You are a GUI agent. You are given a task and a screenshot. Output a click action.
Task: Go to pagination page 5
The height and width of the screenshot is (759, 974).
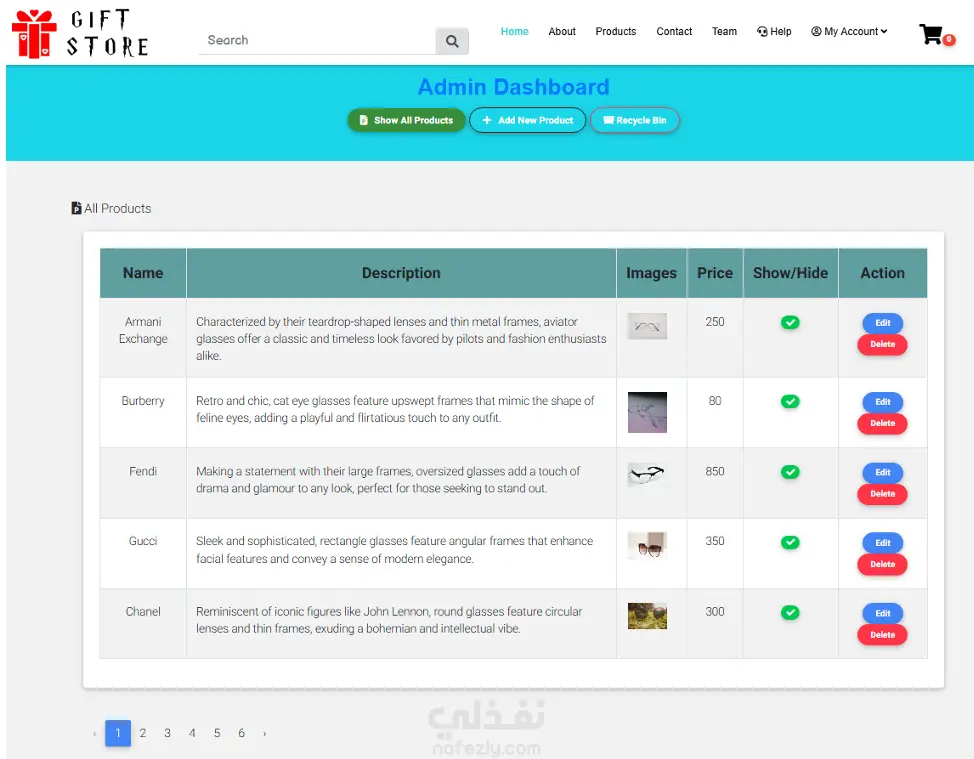point(217,733)
